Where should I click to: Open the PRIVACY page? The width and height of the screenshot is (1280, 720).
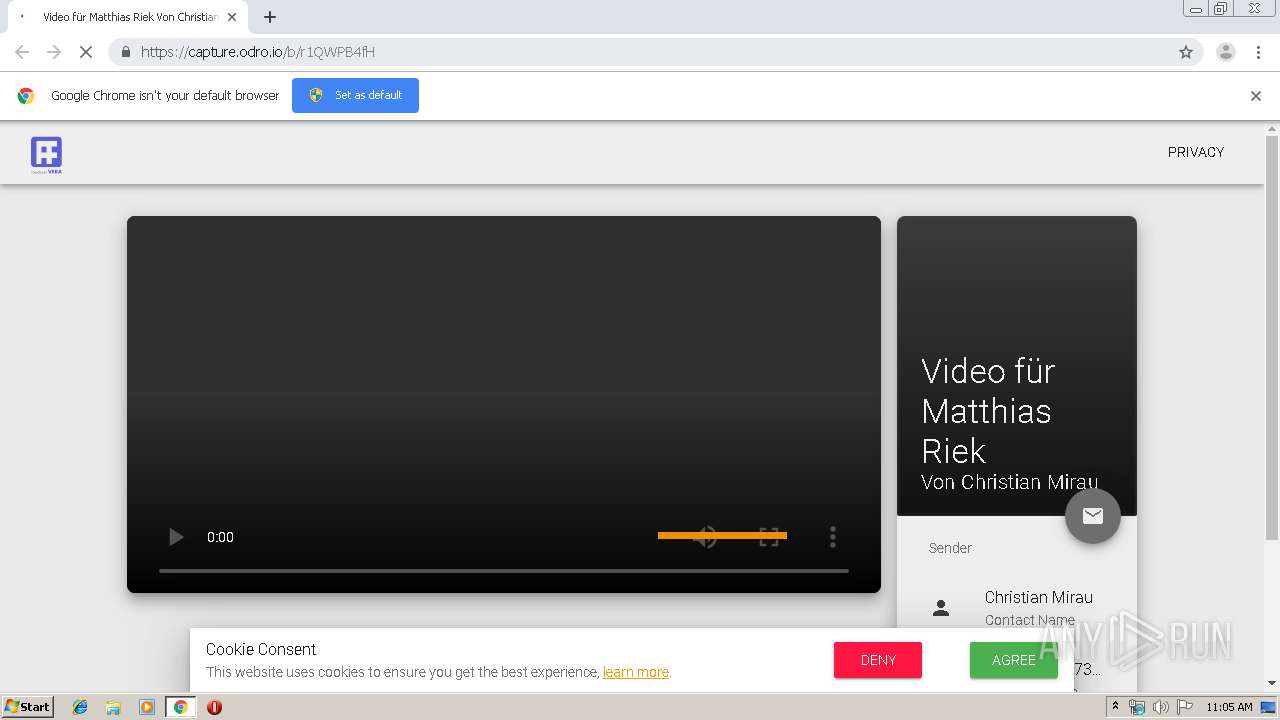(1196, 152)
